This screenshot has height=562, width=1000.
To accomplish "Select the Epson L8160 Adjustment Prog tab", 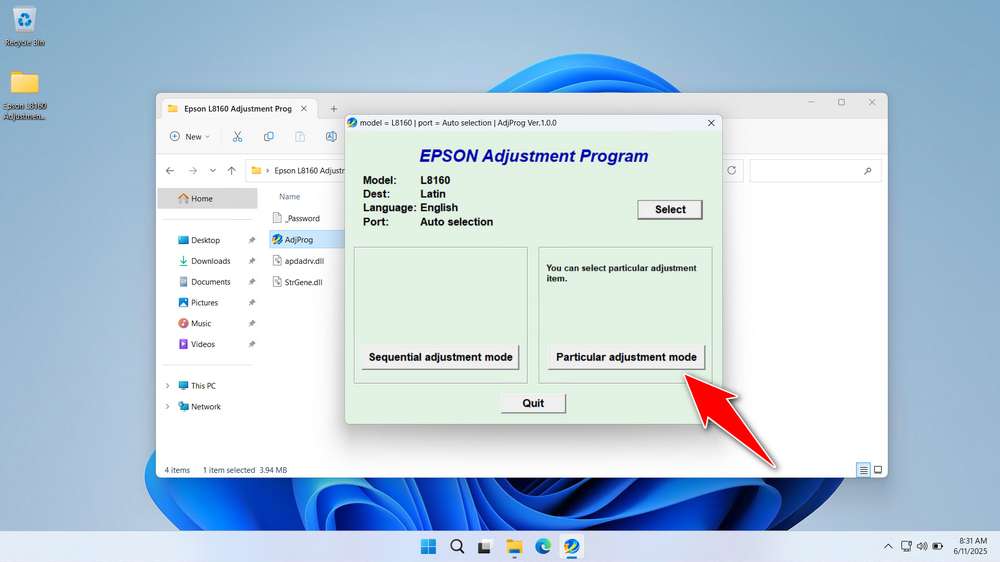I will coord(237,108).
